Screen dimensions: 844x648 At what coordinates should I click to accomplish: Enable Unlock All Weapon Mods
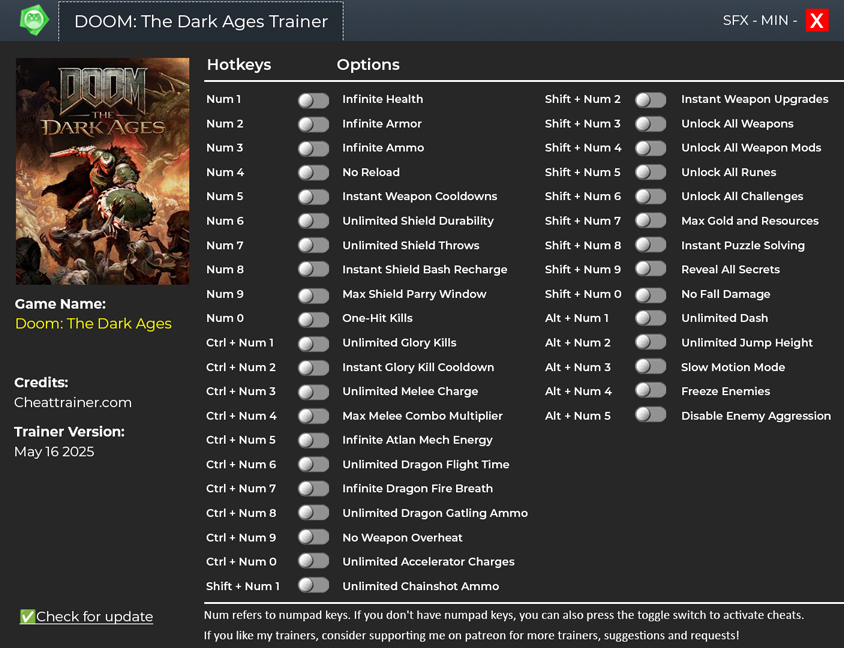(x=651, y=149)
